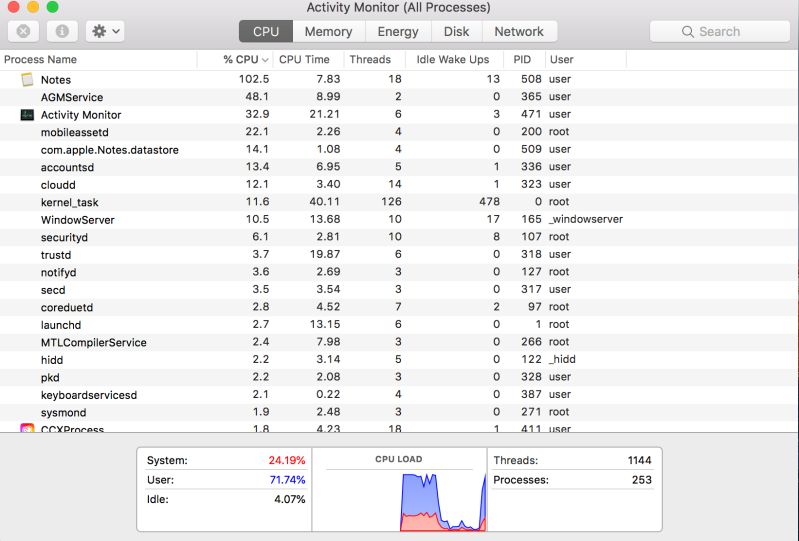Select the Activity Monitor process name

point(81,115)
